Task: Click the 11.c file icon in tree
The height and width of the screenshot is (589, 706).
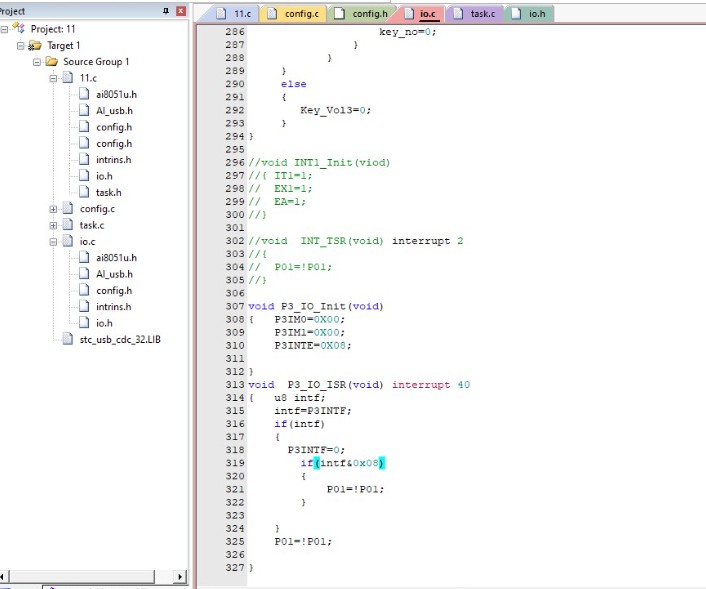Action: coord(68,77)
